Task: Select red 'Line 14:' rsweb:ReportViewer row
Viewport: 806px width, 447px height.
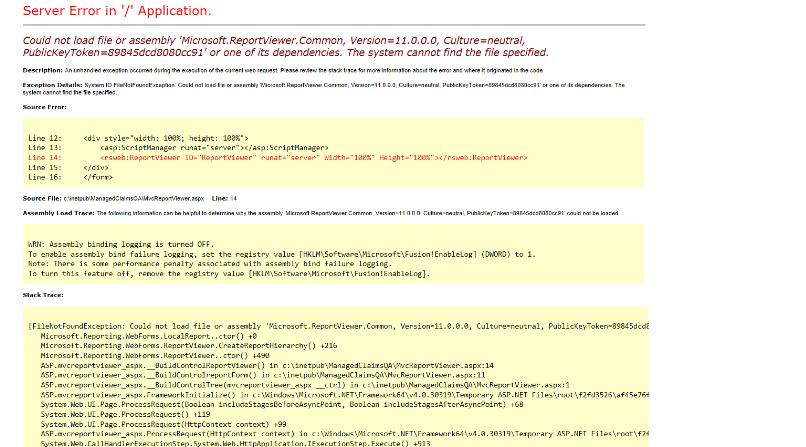Action: [x=278, y=158]
